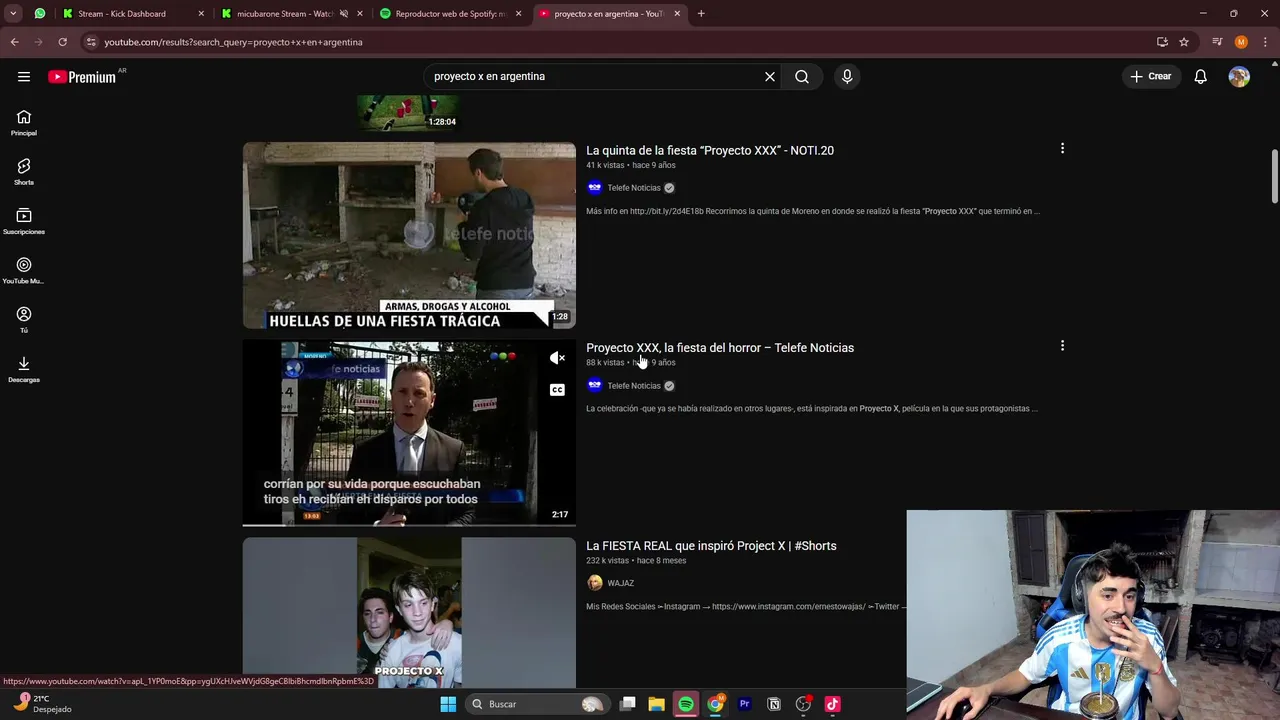The height and width of the screenshot is (720, 1280).
Task: Open Principal (home) in sidebar
Action: [24, 123]
